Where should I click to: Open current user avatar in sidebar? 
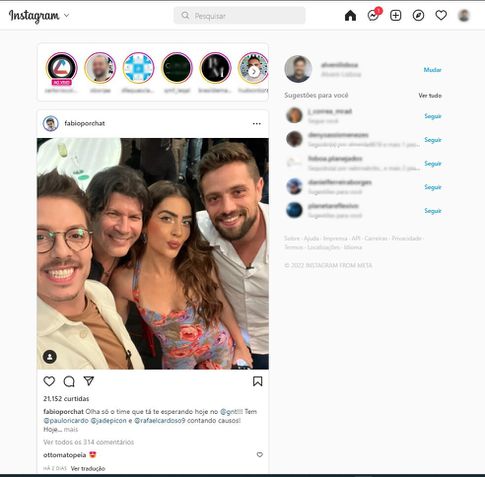[298, 69]
